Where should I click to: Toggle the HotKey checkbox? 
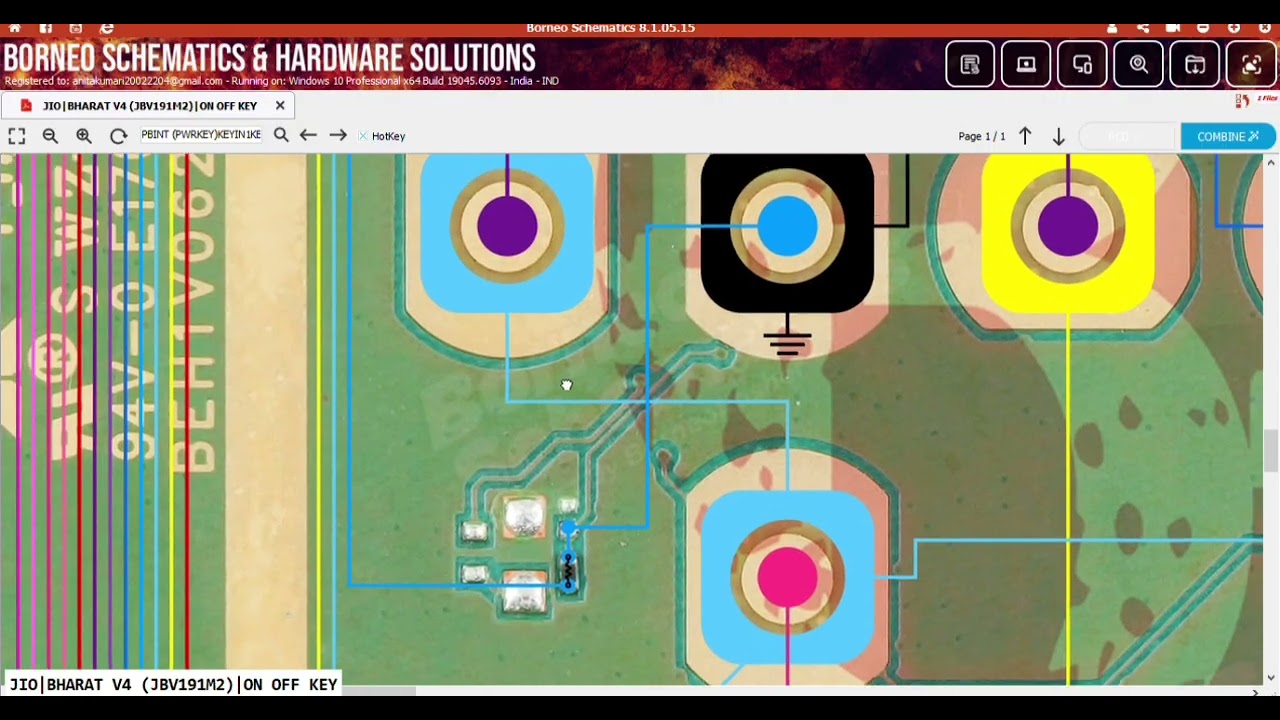[x=363, y=136]
